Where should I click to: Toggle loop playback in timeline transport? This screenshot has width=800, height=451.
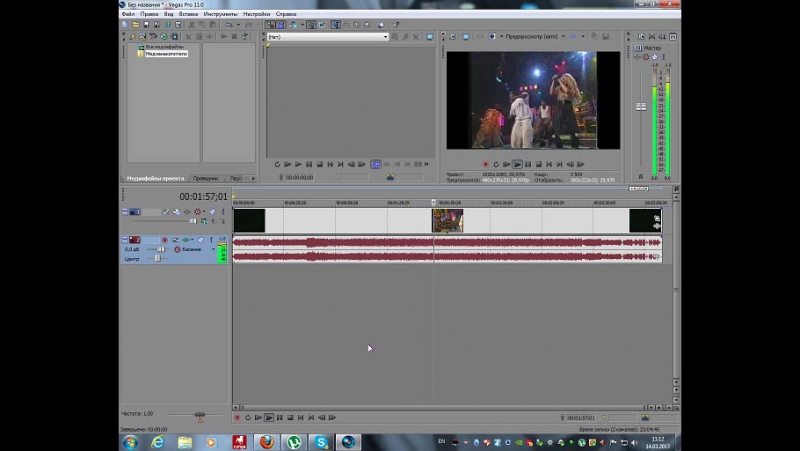point(247,417)
